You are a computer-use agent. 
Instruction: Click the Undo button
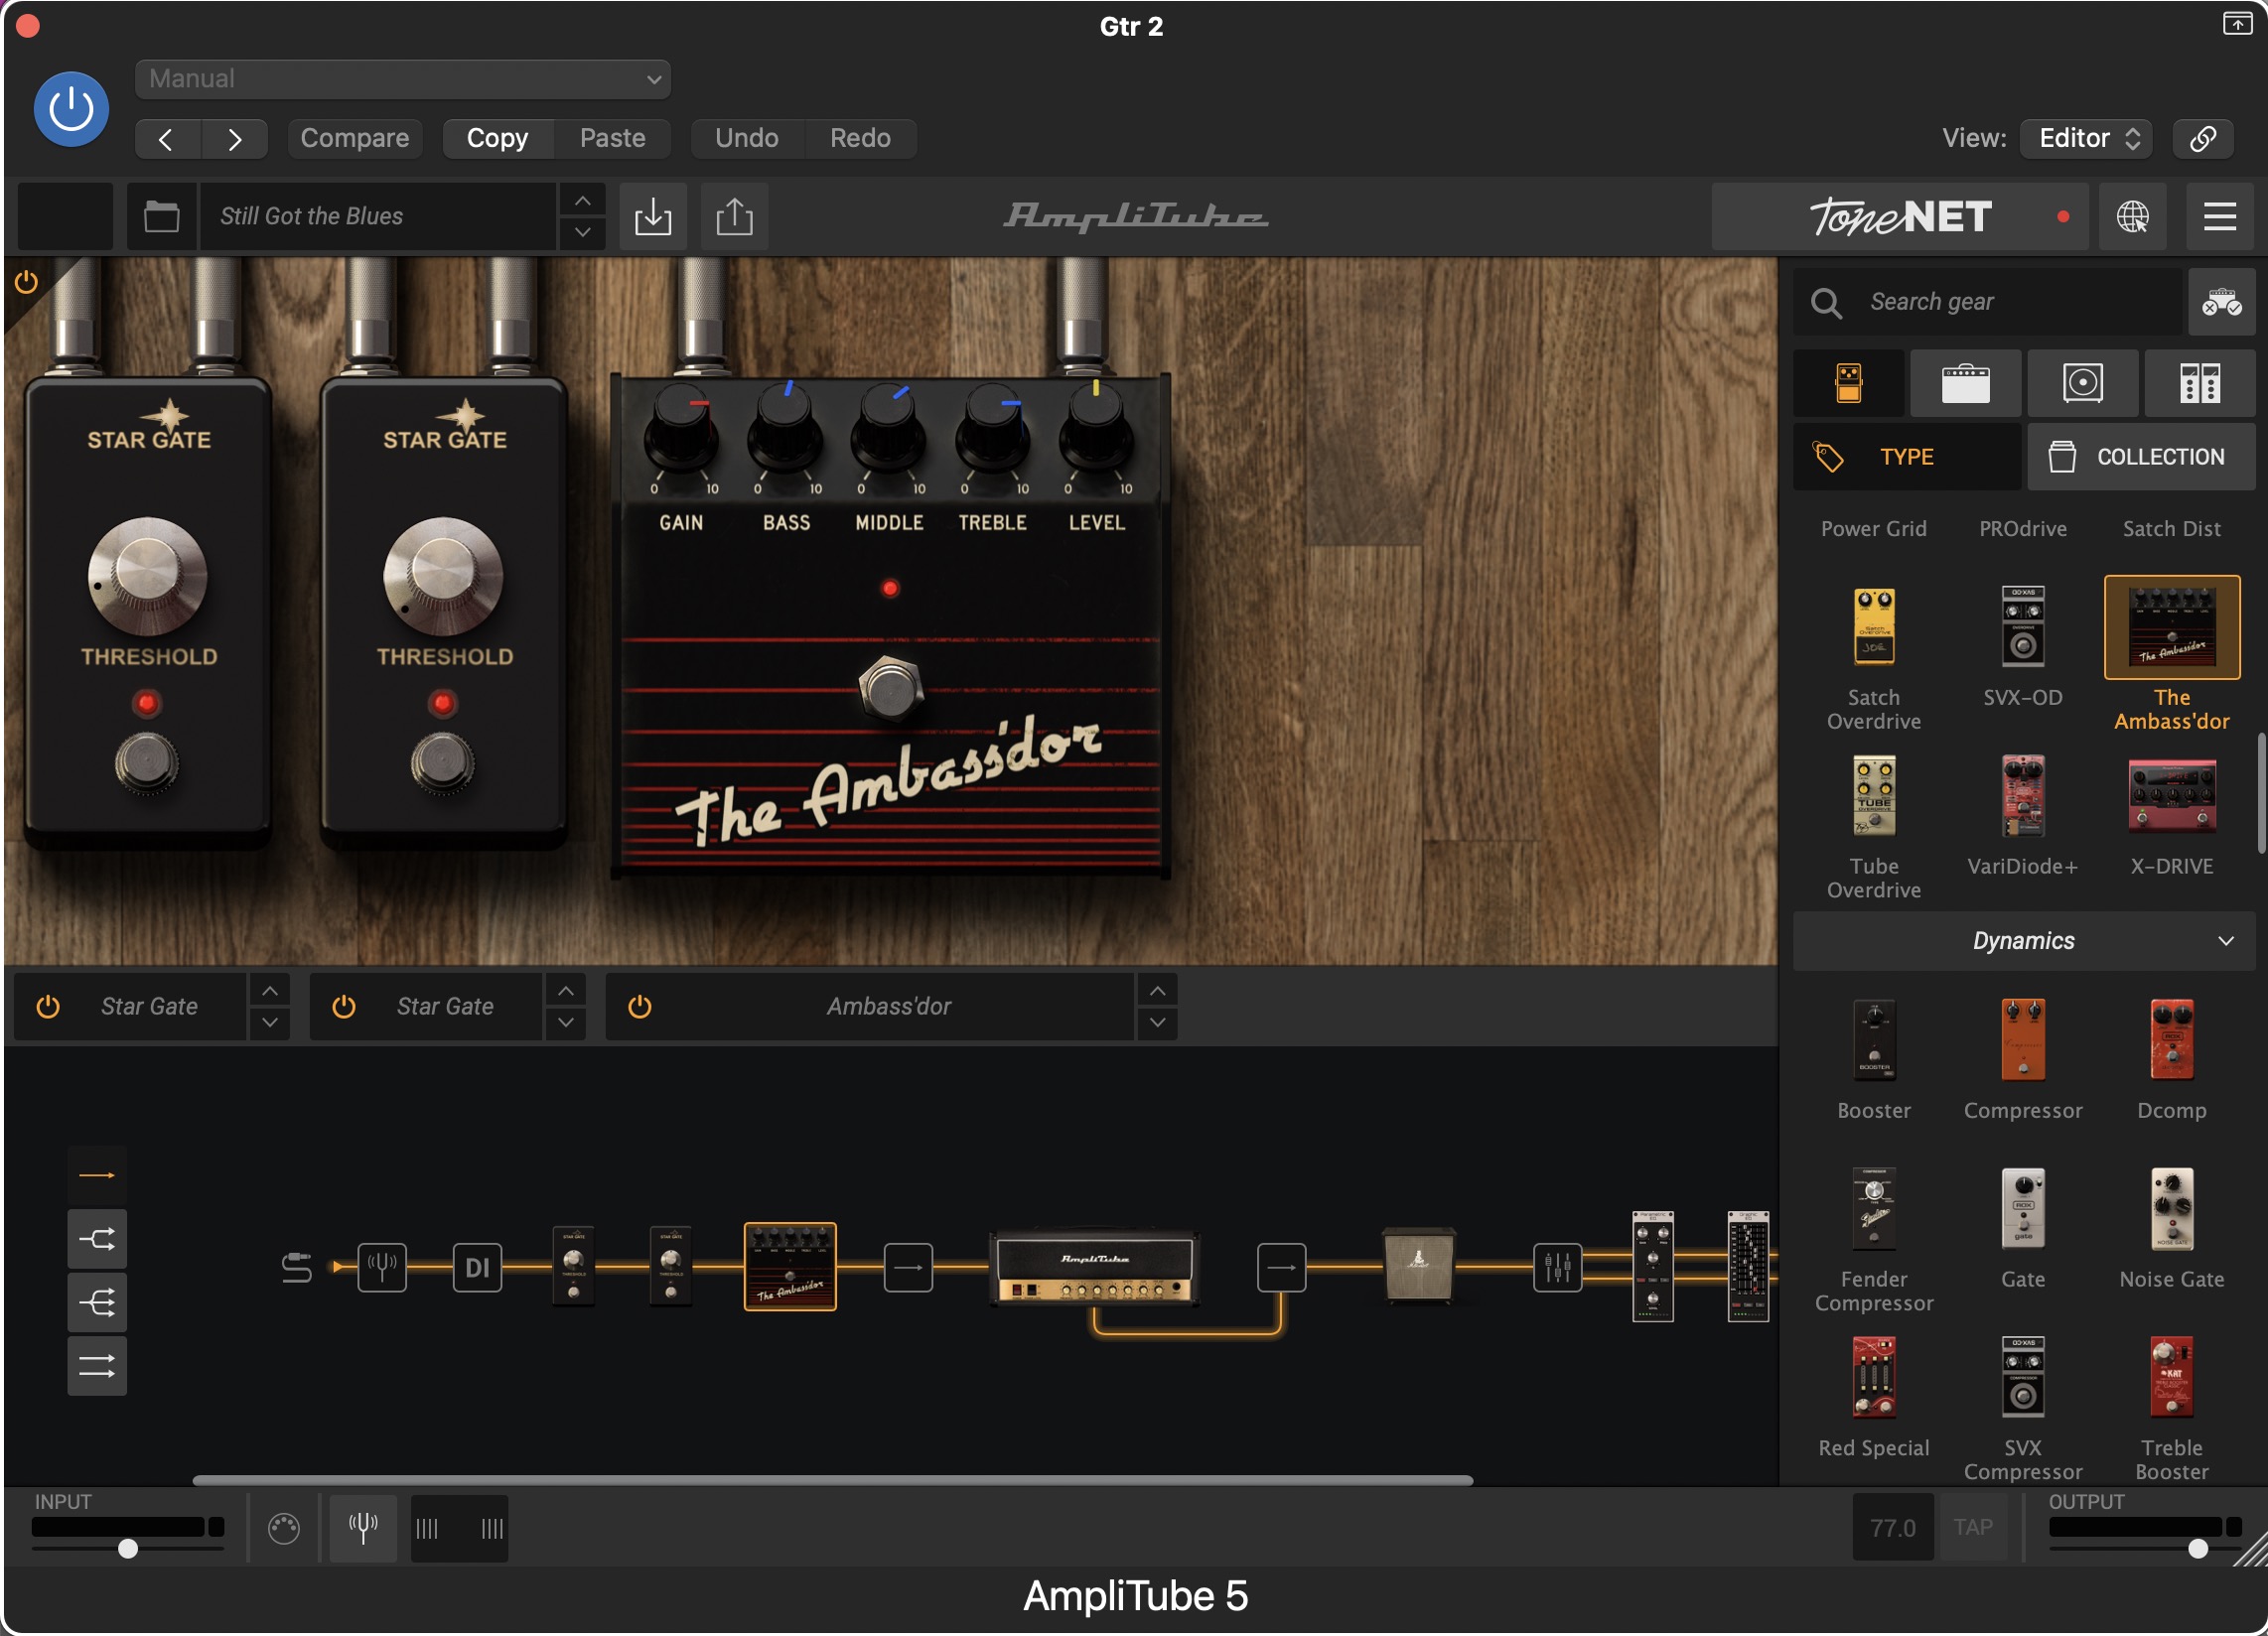747,138
